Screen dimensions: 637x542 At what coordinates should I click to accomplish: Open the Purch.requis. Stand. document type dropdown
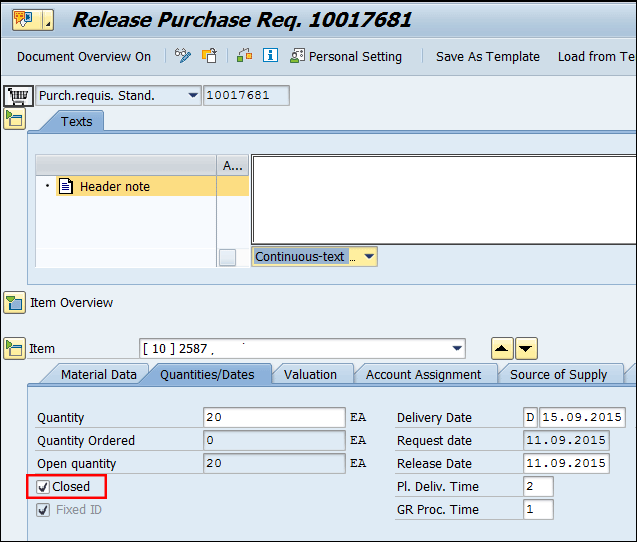coord(193,96)
